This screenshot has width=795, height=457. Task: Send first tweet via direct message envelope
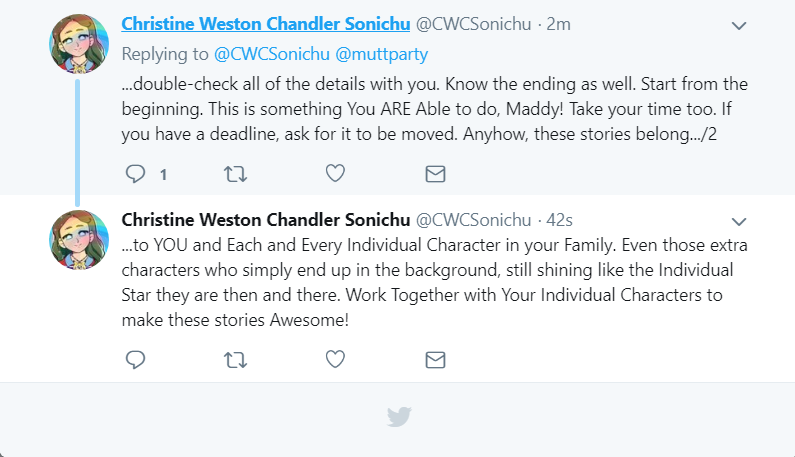pyautogui.click(x=435, y=174)
